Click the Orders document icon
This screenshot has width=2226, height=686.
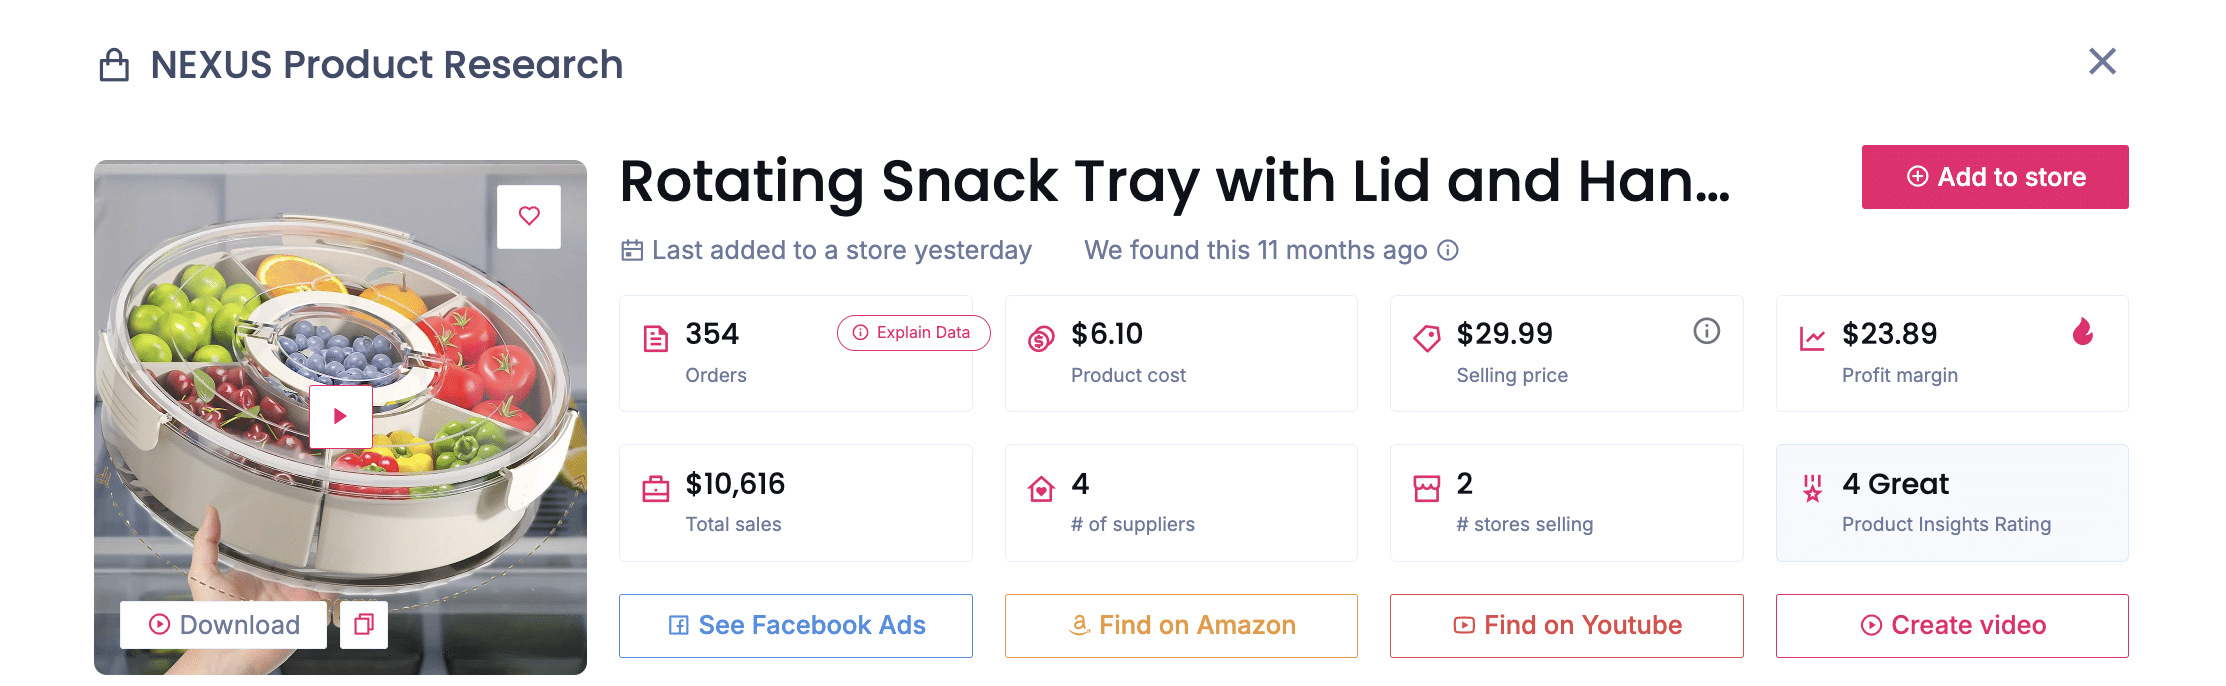[656, 339]
